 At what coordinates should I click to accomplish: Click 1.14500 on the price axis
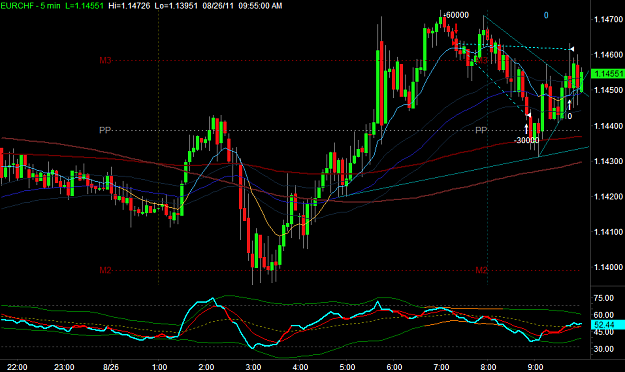tap(608, 90)
